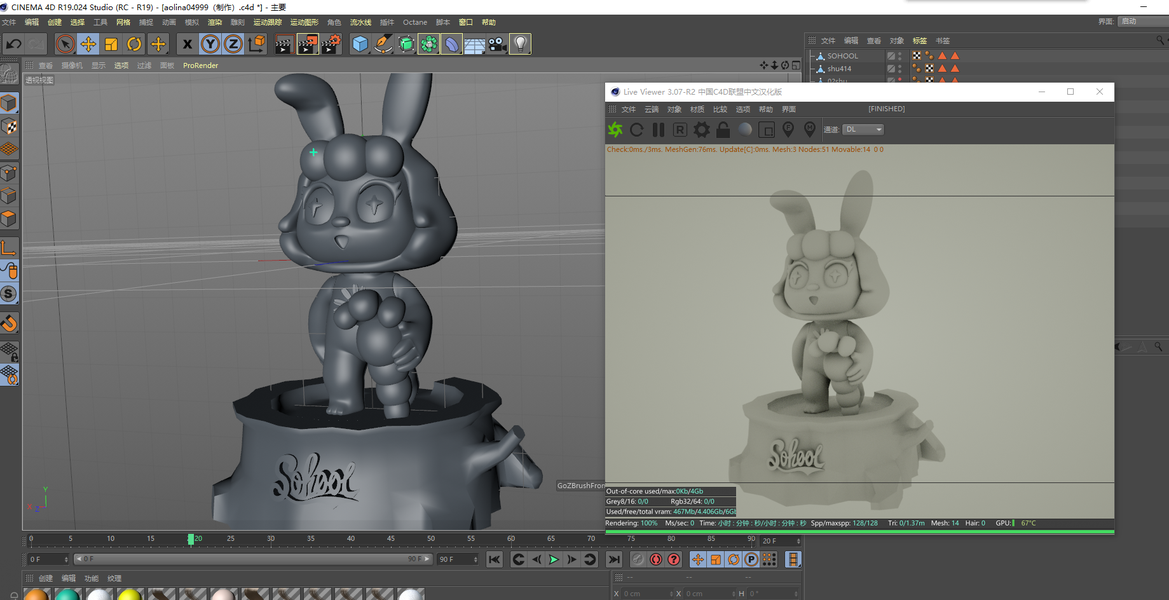1169x600 pixels.
Task: Toggle visibility dots of shu414 object
Action: point(900,69)
